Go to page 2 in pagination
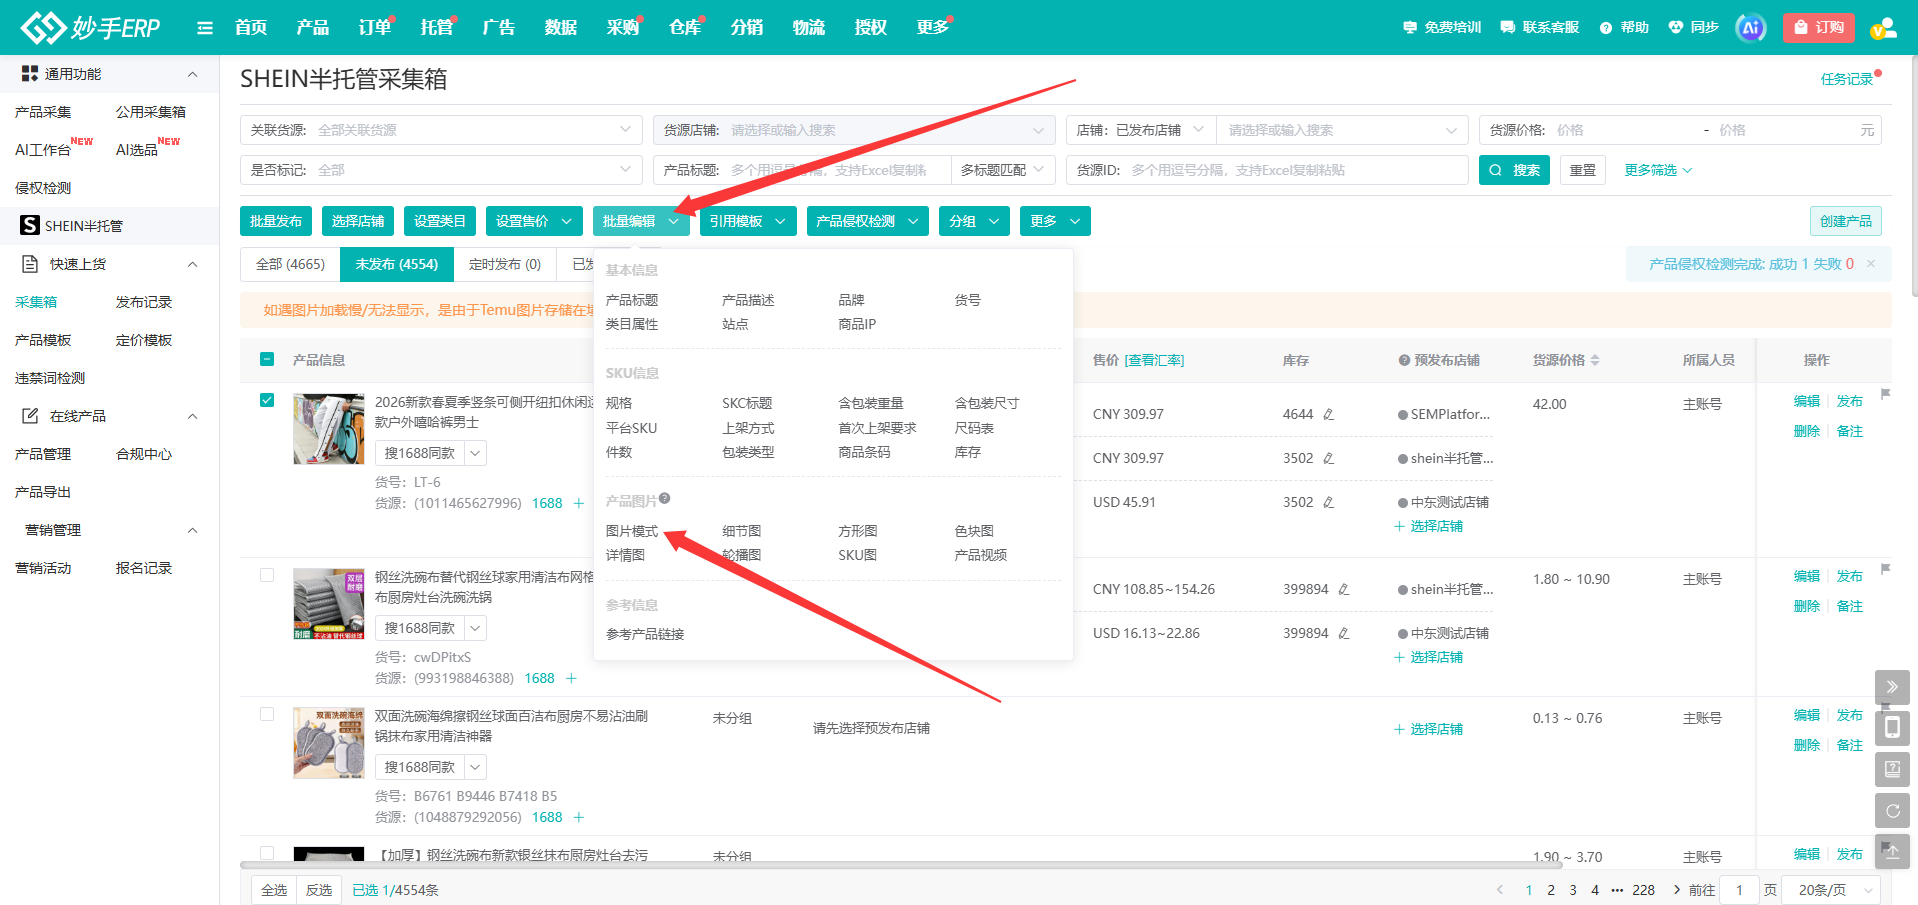Viewport: 1918px width, 905px height. [x=1551, y=890]
